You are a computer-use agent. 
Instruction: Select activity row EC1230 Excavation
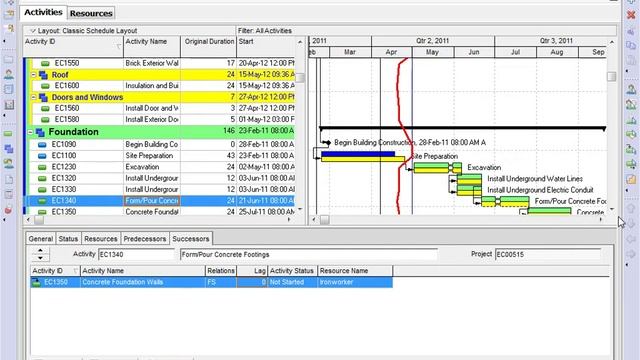pyautogui.click(x=160, y=167)
